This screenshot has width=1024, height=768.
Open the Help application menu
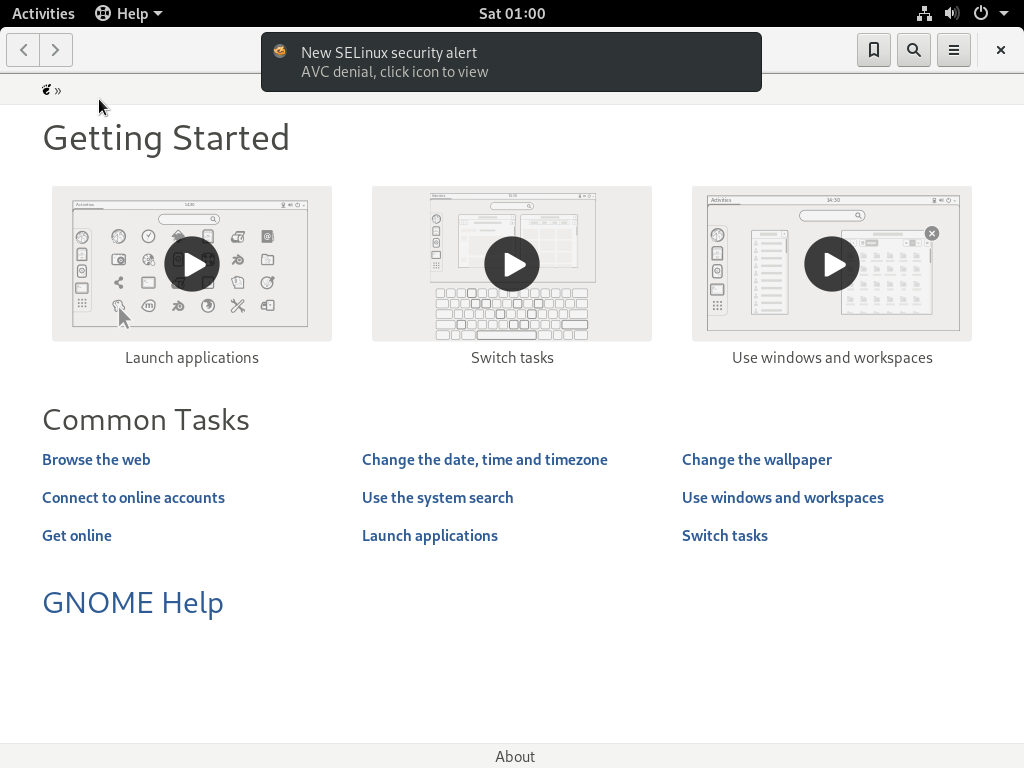point(129,13)
